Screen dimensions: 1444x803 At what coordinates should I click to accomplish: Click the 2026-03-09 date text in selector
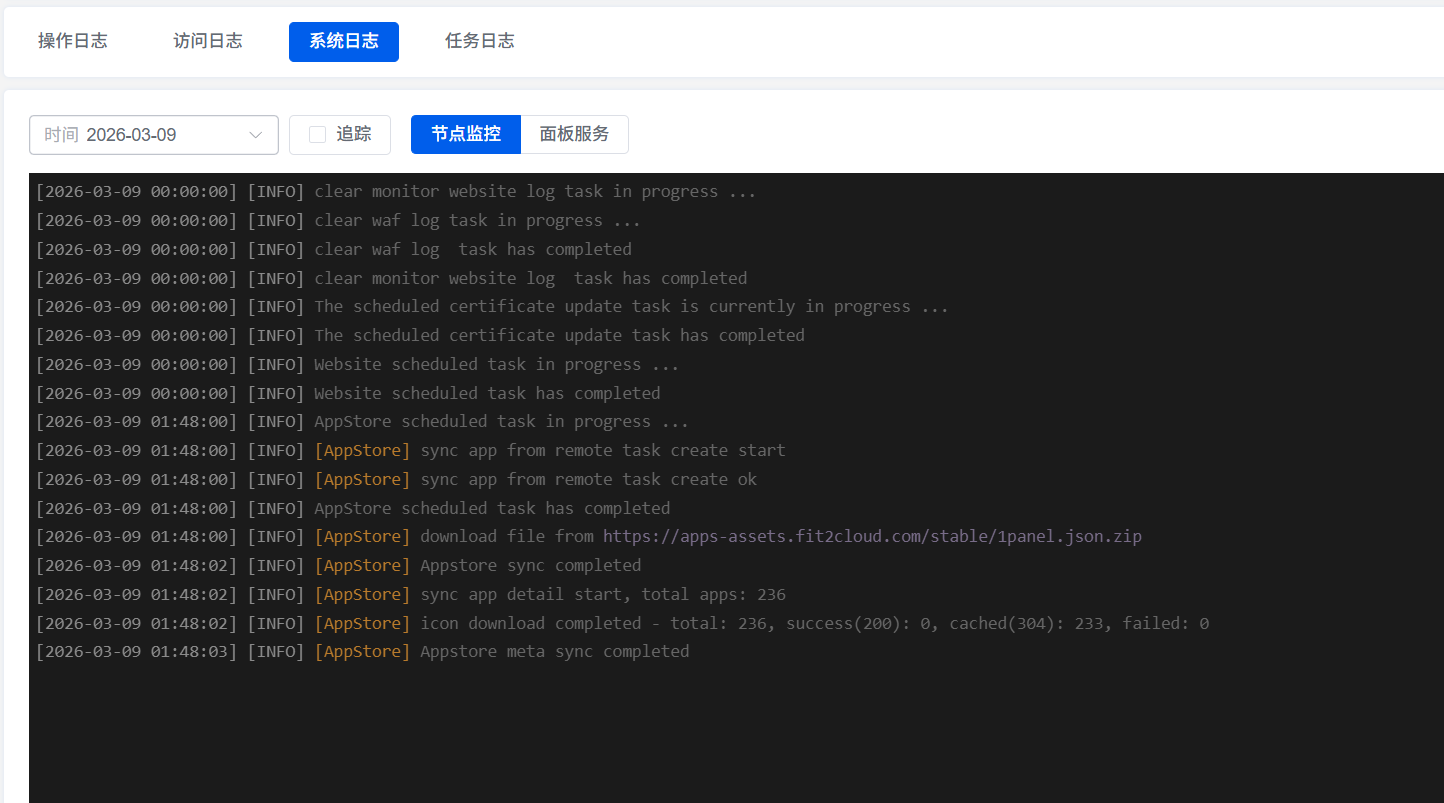[x=131, y=135]
